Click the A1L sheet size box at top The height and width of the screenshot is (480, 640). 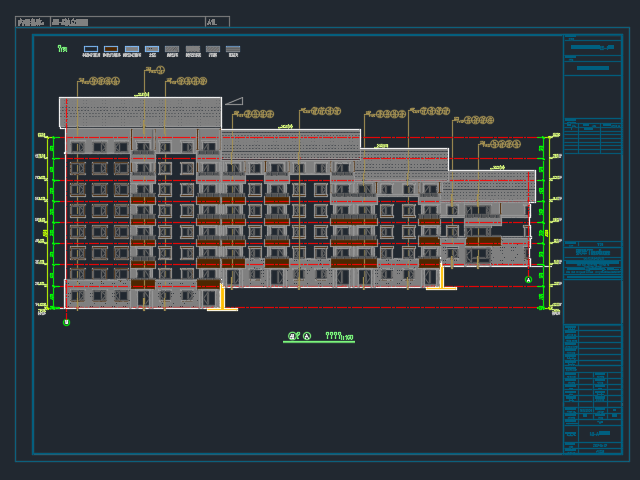point(217,21)
